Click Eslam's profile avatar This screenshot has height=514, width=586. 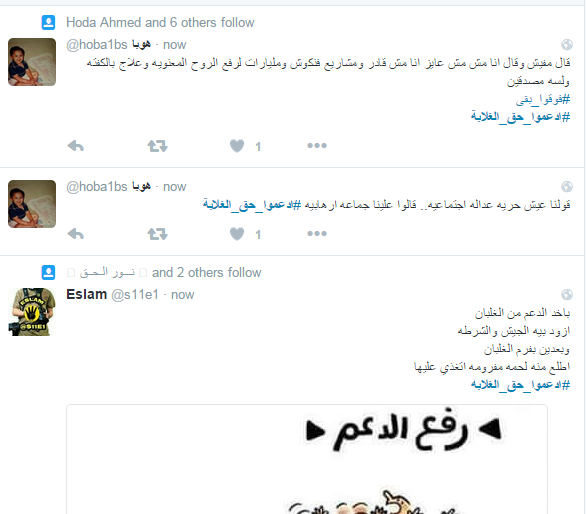(x=32, y=312)
